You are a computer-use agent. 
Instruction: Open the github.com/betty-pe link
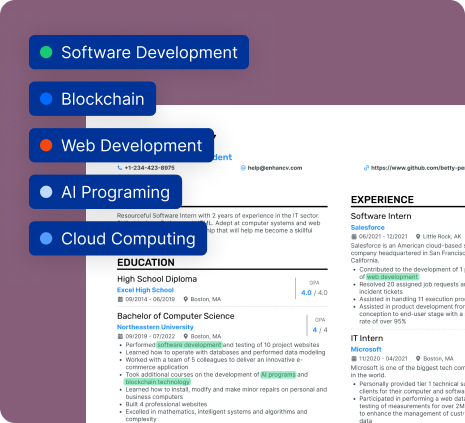click(418, 168)
